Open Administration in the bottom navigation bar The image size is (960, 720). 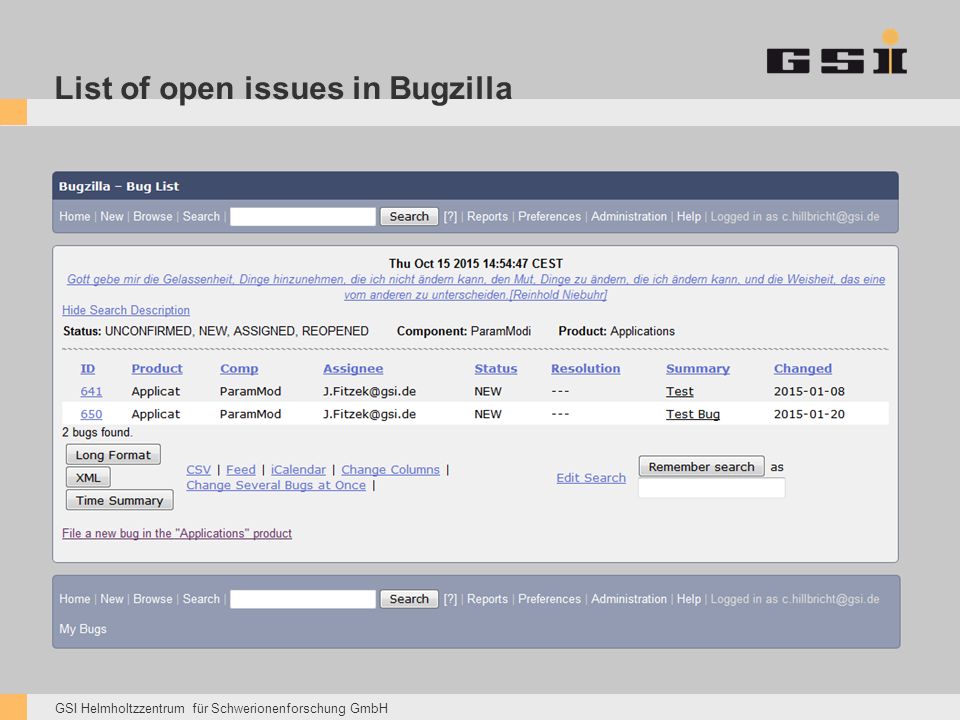(629, 599)
